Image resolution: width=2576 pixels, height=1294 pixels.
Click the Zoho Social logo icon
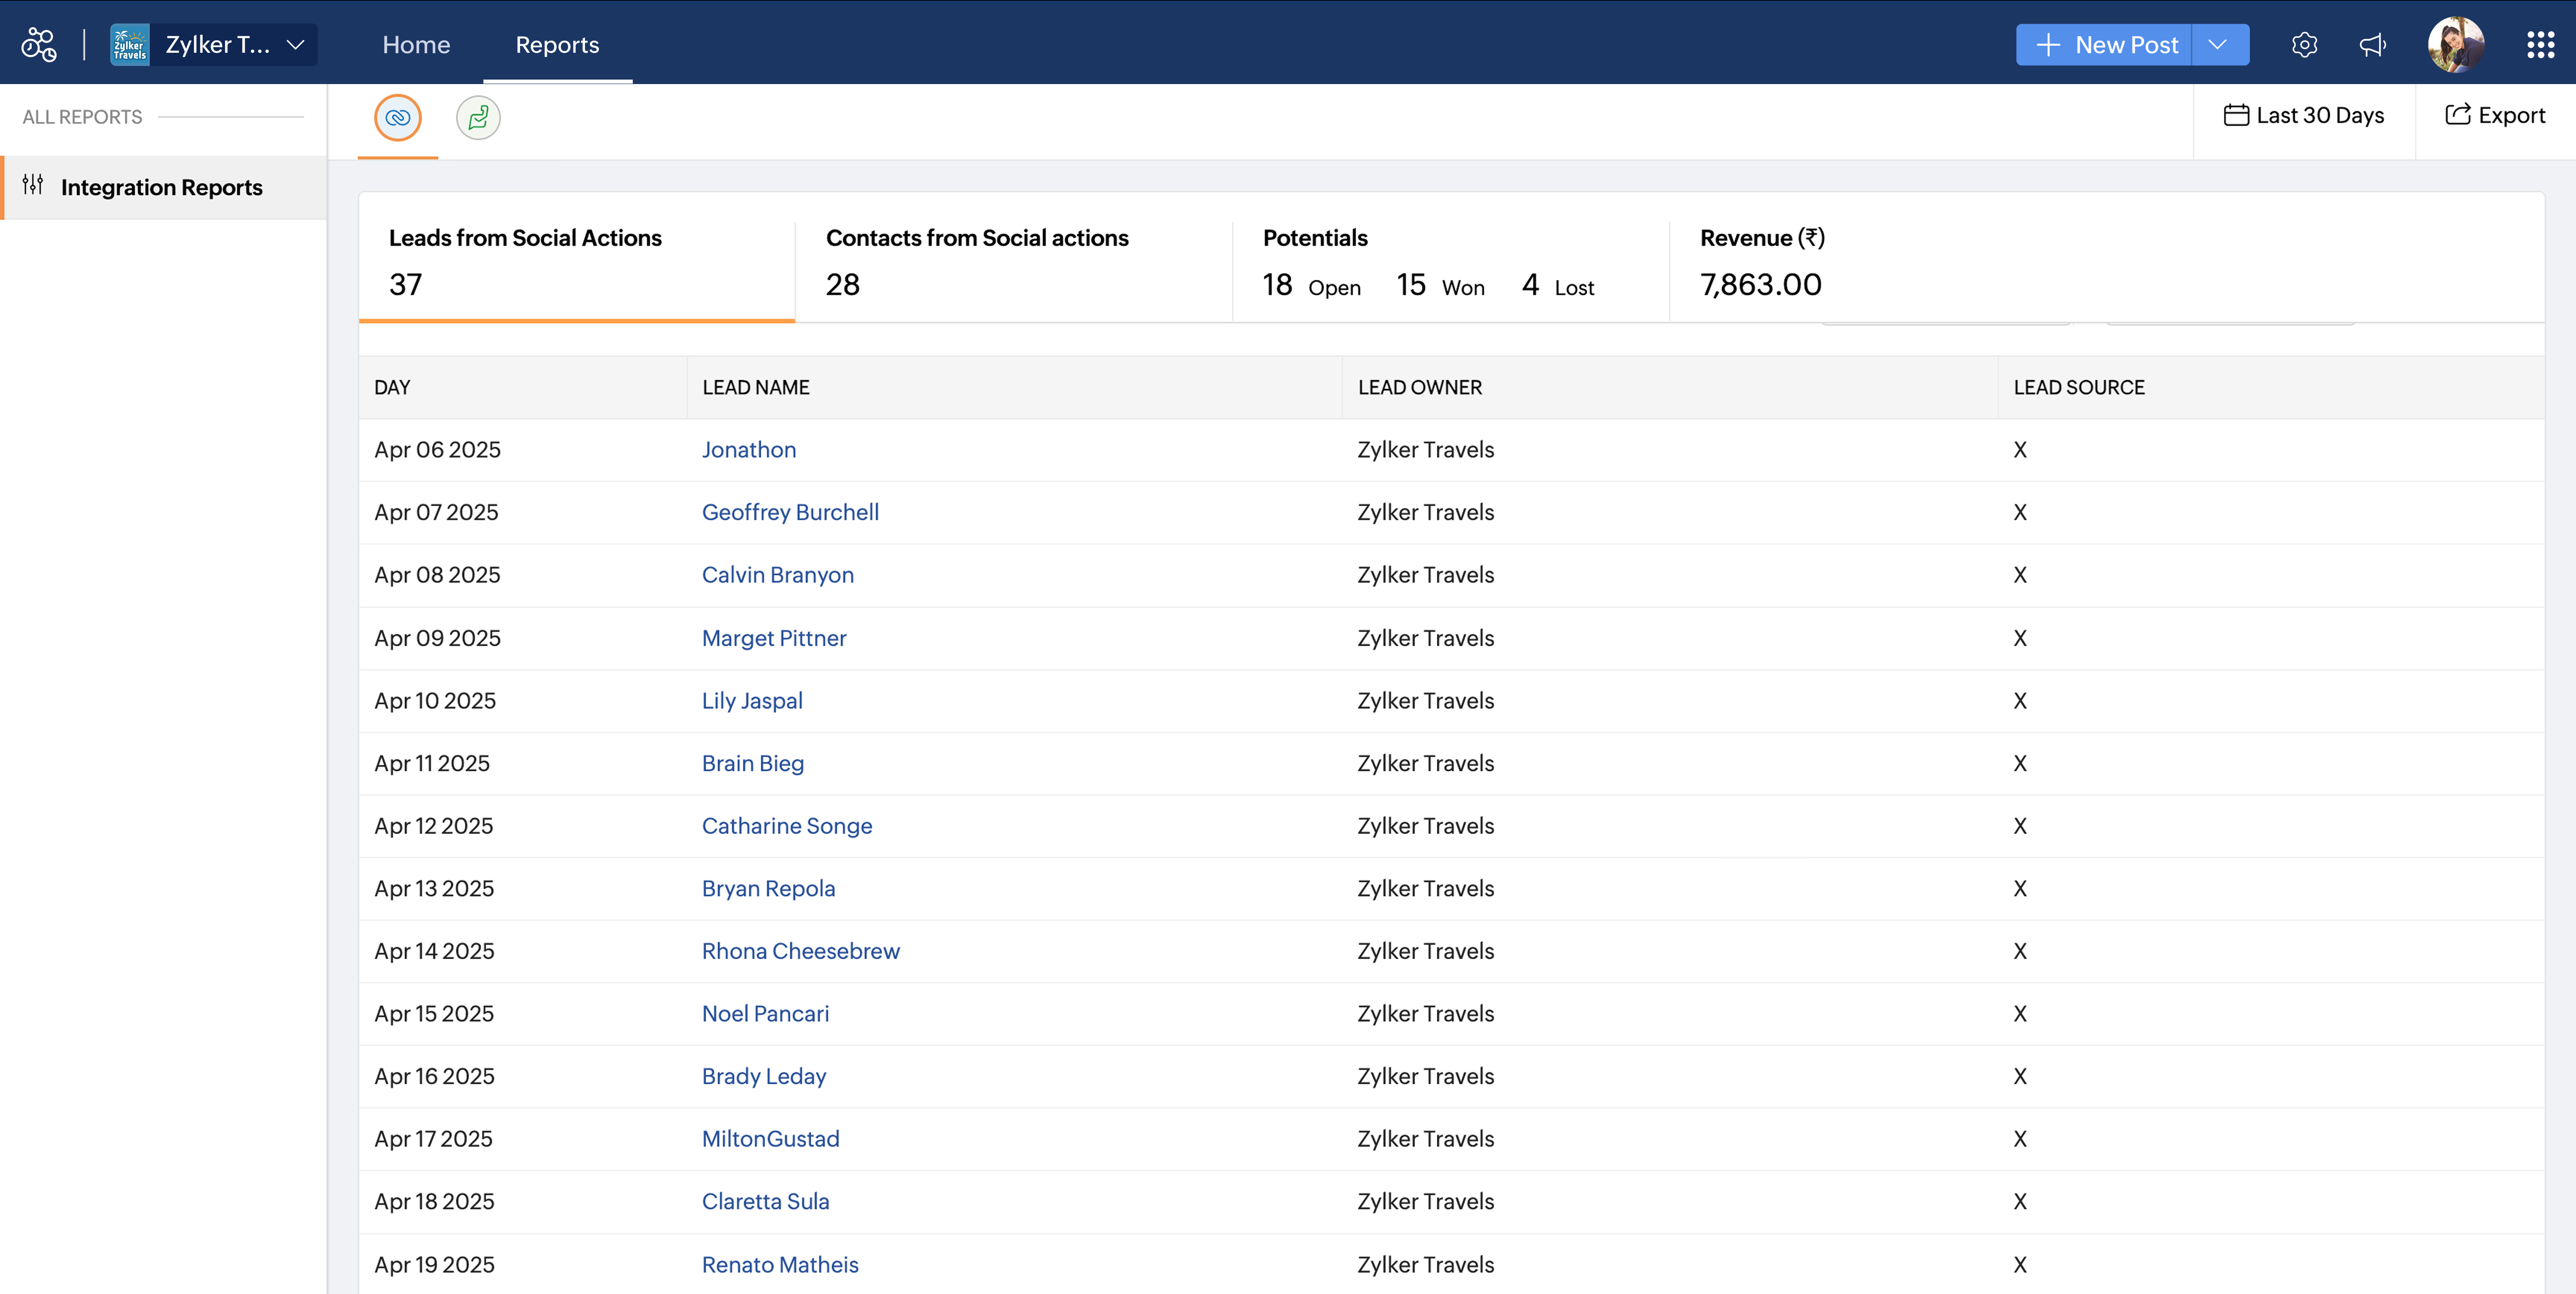coord(39,44)
